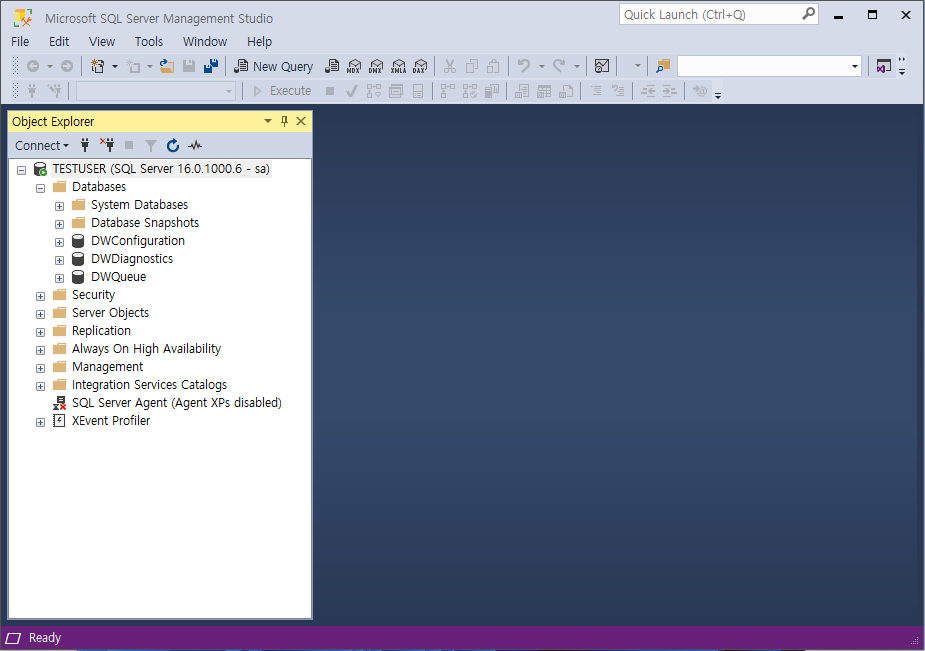This screenshot has width=925, height=651.
Task: Expand the System Databases folder
Action: pyautogui.click(x=60, y=206)
